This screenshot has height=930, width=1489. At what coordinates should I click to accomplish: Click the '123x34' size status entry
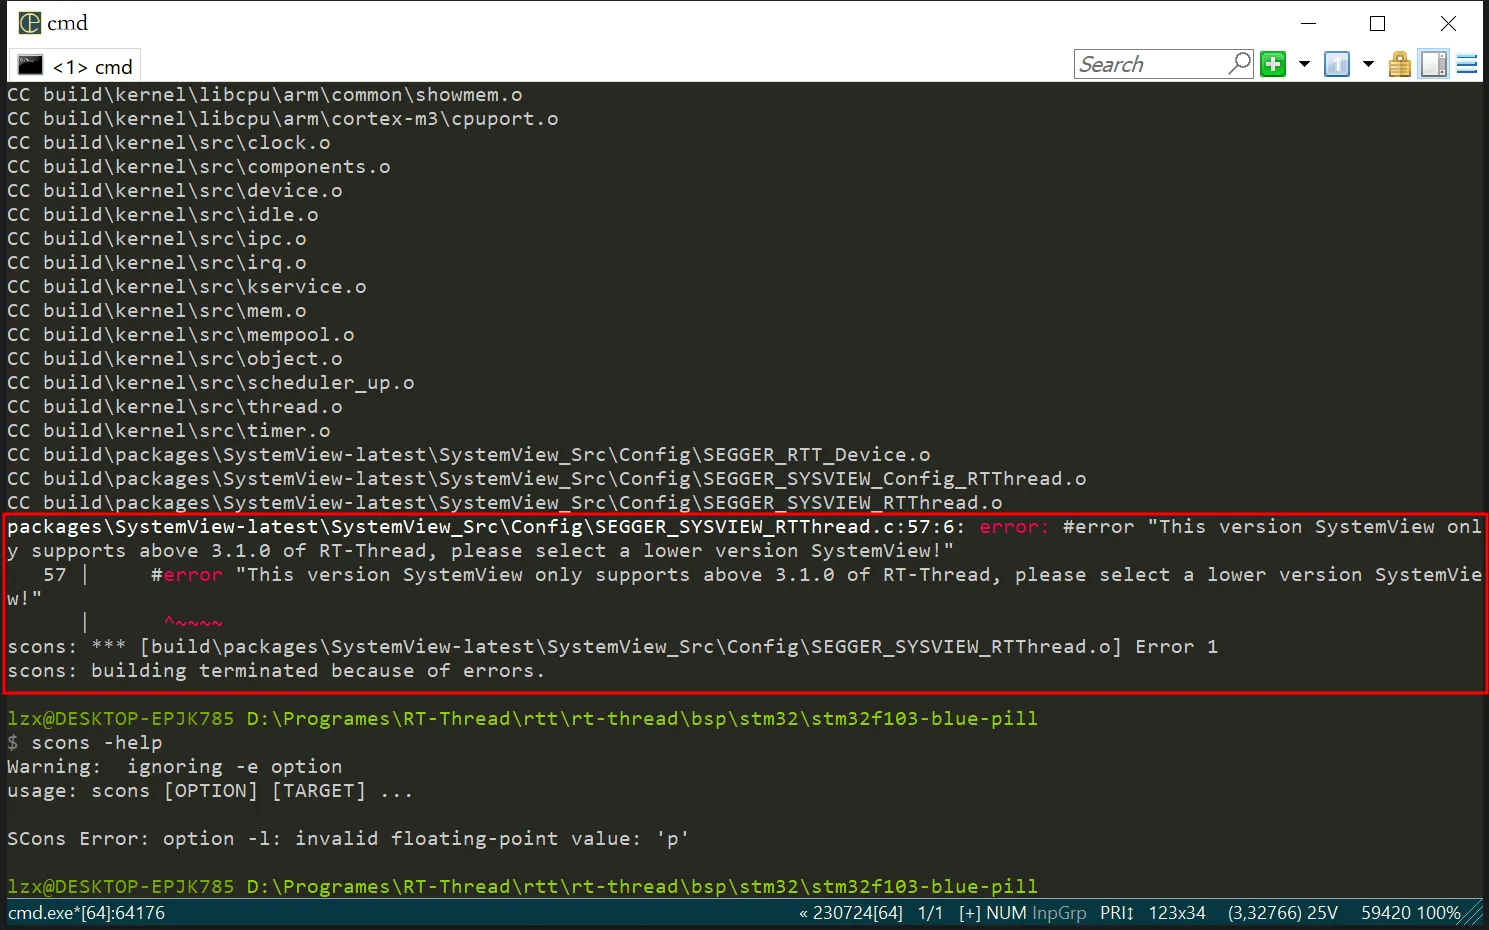[x=1177, y=913]
